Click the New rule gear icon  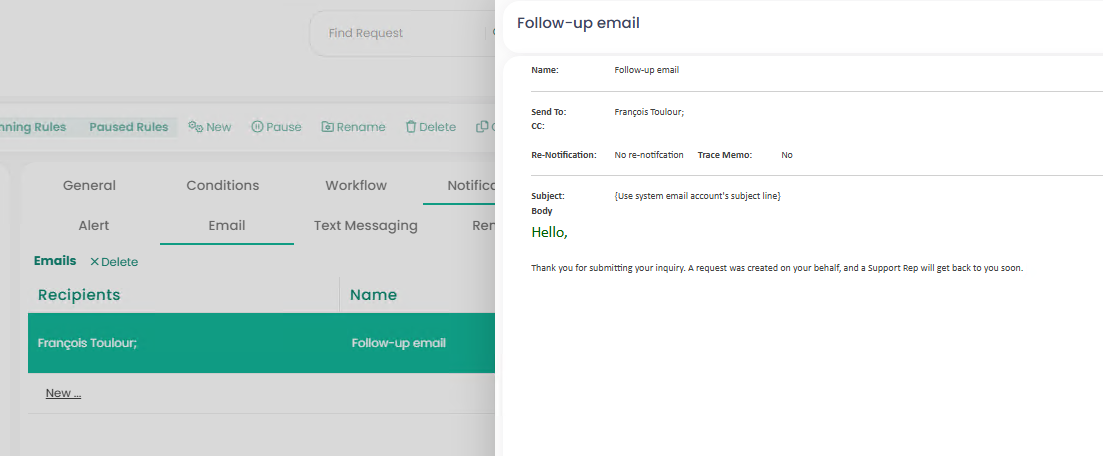(x=196, y=127)
